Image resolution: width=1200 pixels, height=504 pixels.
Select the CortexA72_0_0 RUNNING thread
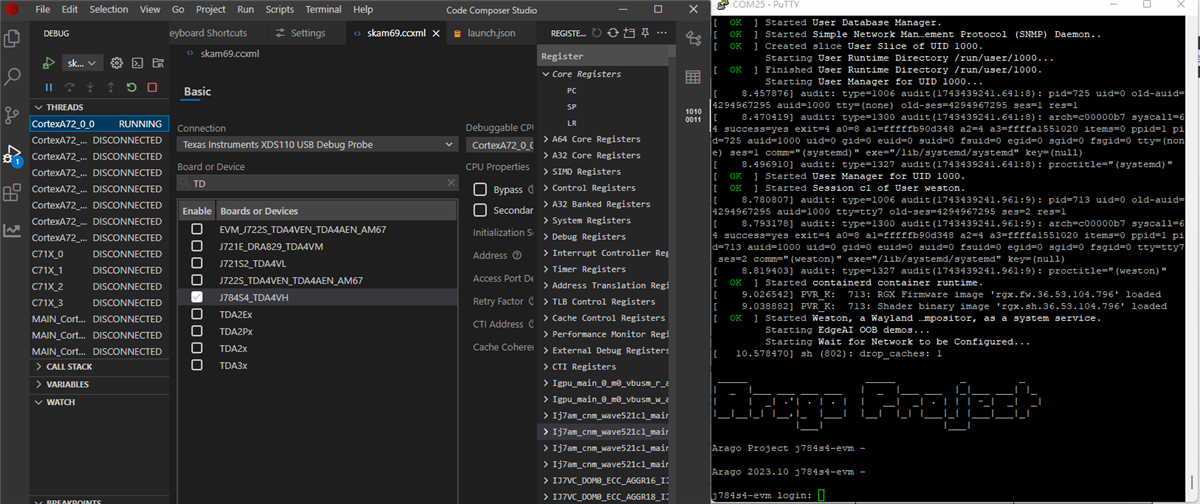98,124
